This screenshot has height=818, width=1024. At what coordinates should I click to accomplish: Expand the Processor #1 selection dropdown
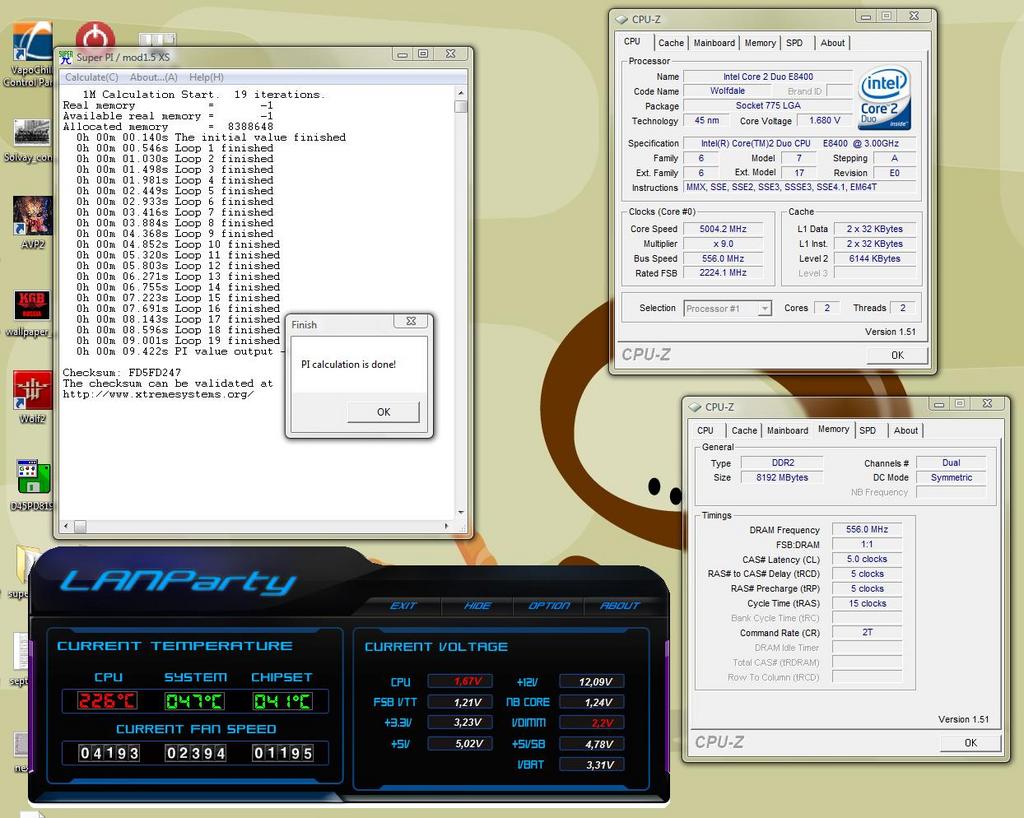click(765, 308)
